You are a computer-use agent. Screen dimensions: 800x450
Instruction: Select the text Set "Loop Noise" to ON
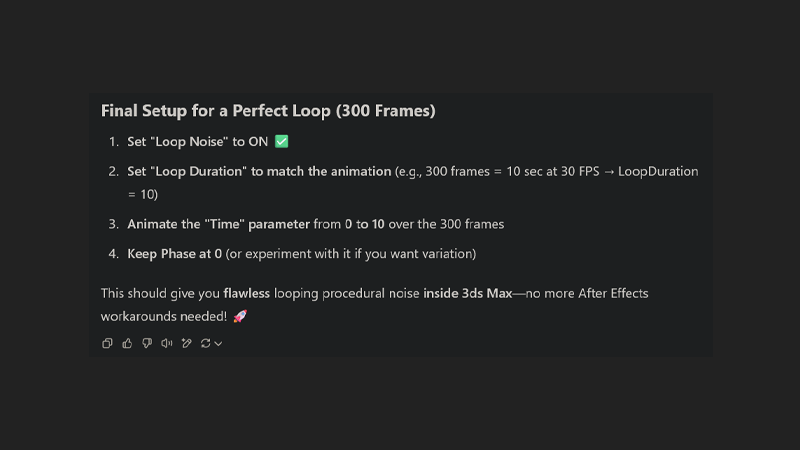point(197,142)
